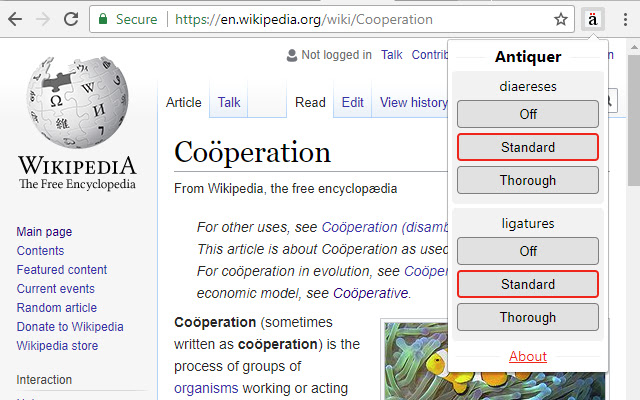This screenshot has width=640, height=400.
Task: Open the Talk tab beside Article
Action: tap(229, 102)
